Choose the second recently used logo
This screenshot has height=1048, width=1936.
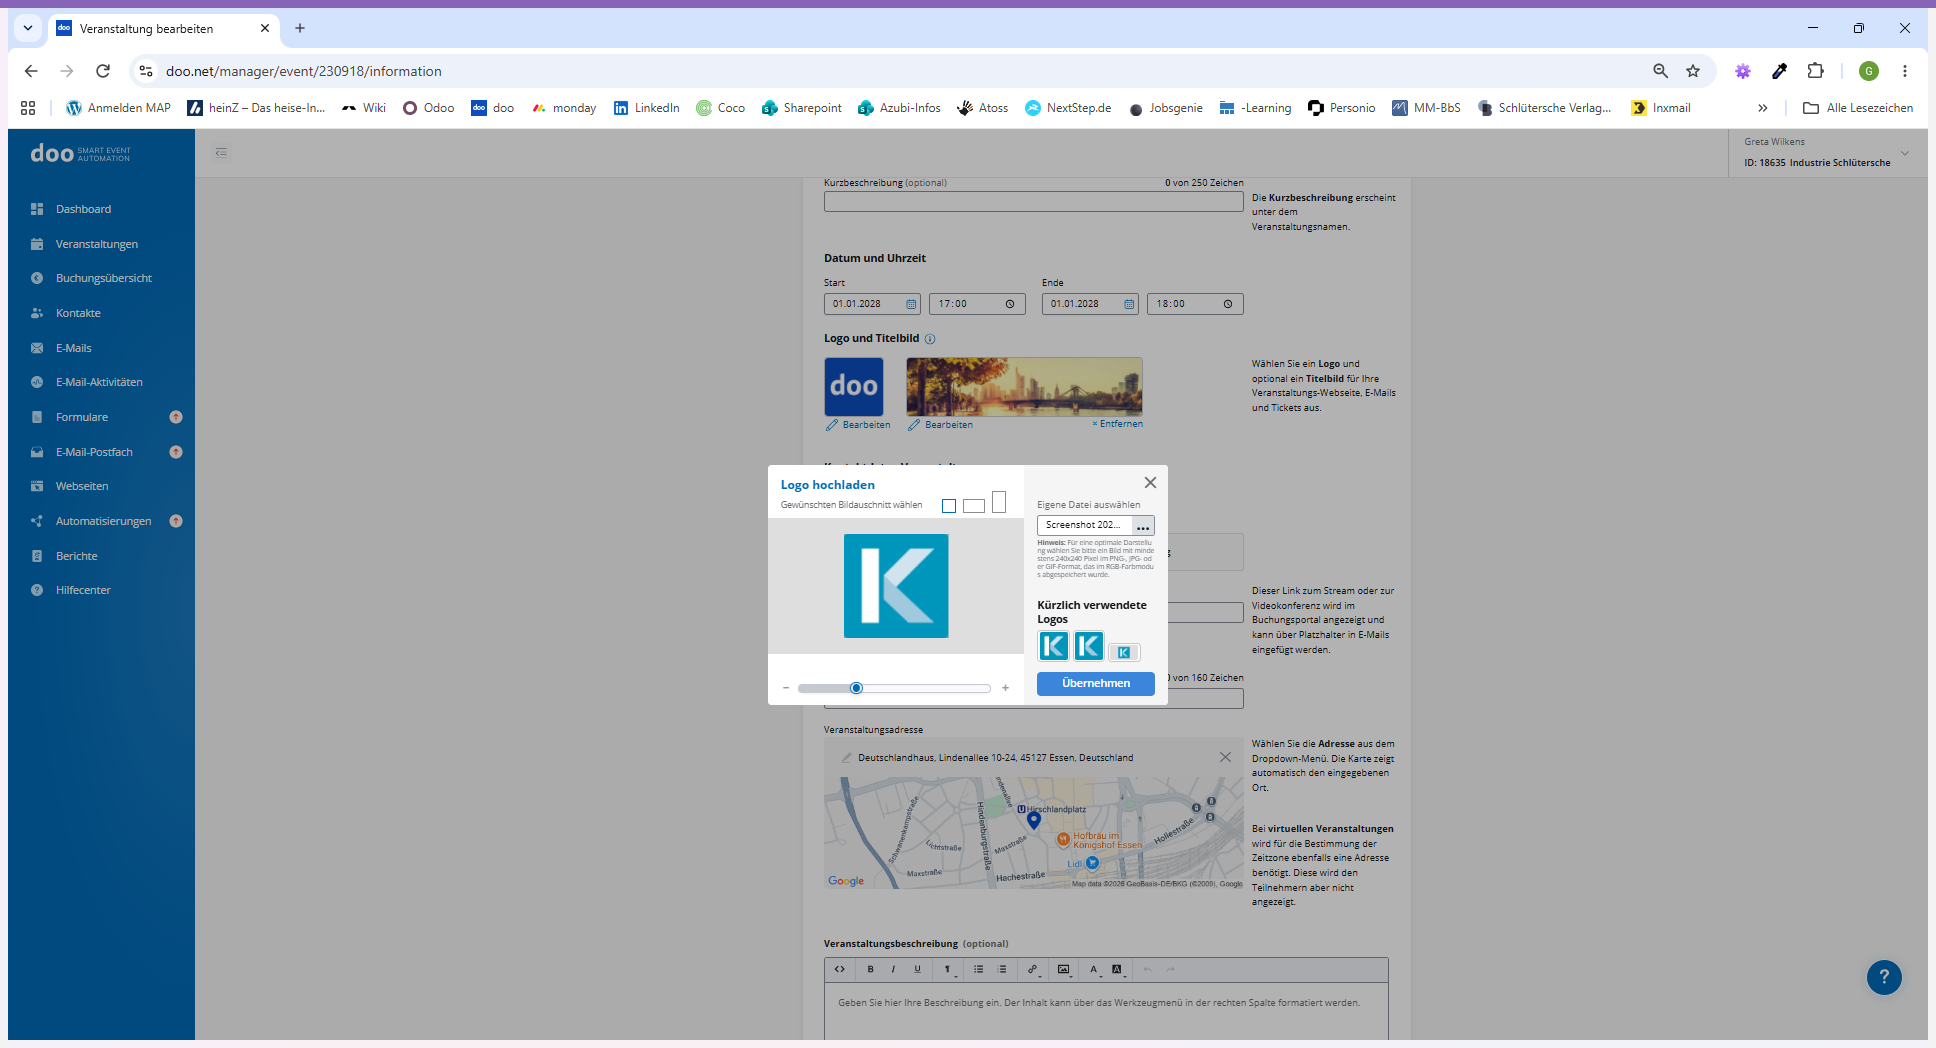point(1089,646)
